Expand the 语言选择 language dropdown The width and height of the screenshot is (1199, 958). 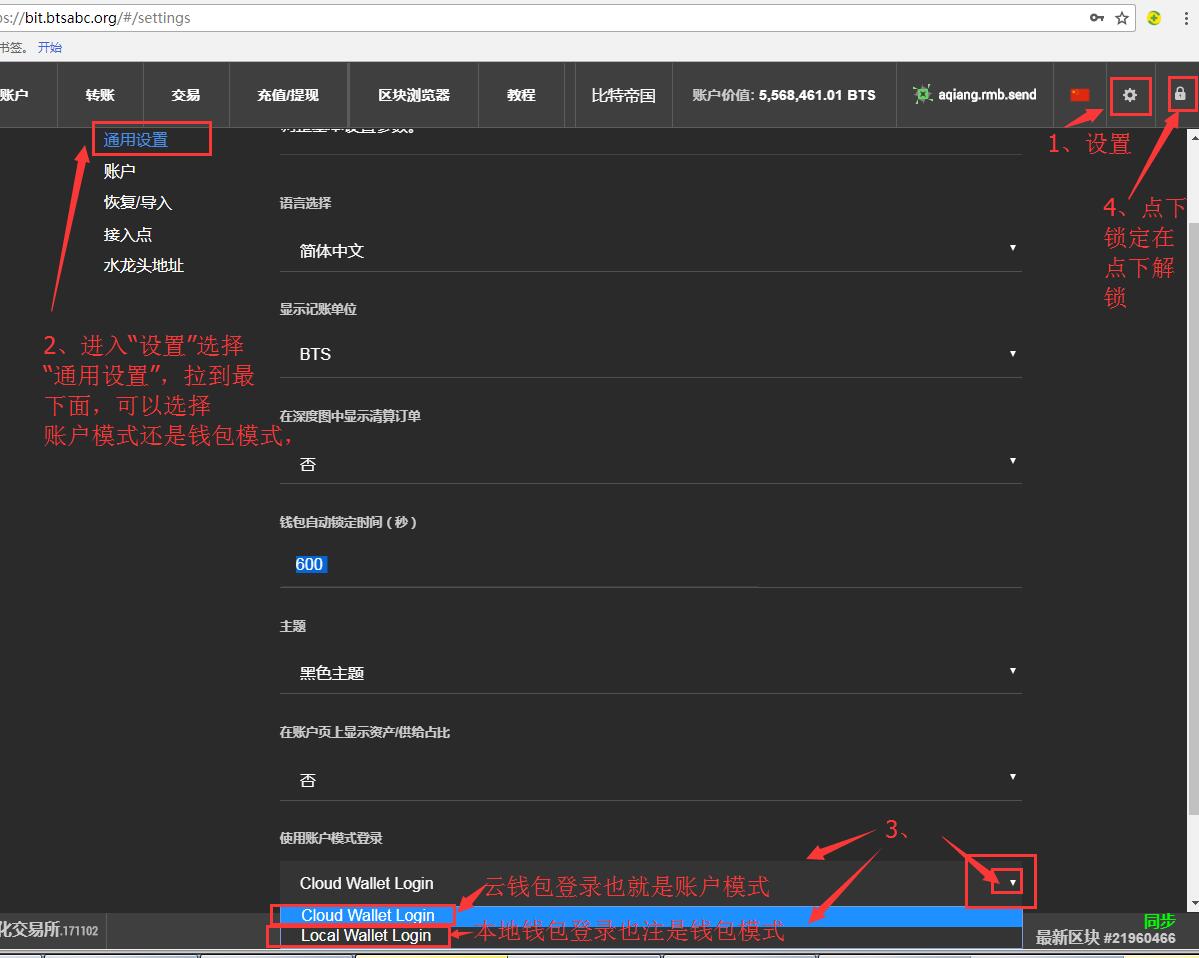pyautogui.click(x=650, y=250)
